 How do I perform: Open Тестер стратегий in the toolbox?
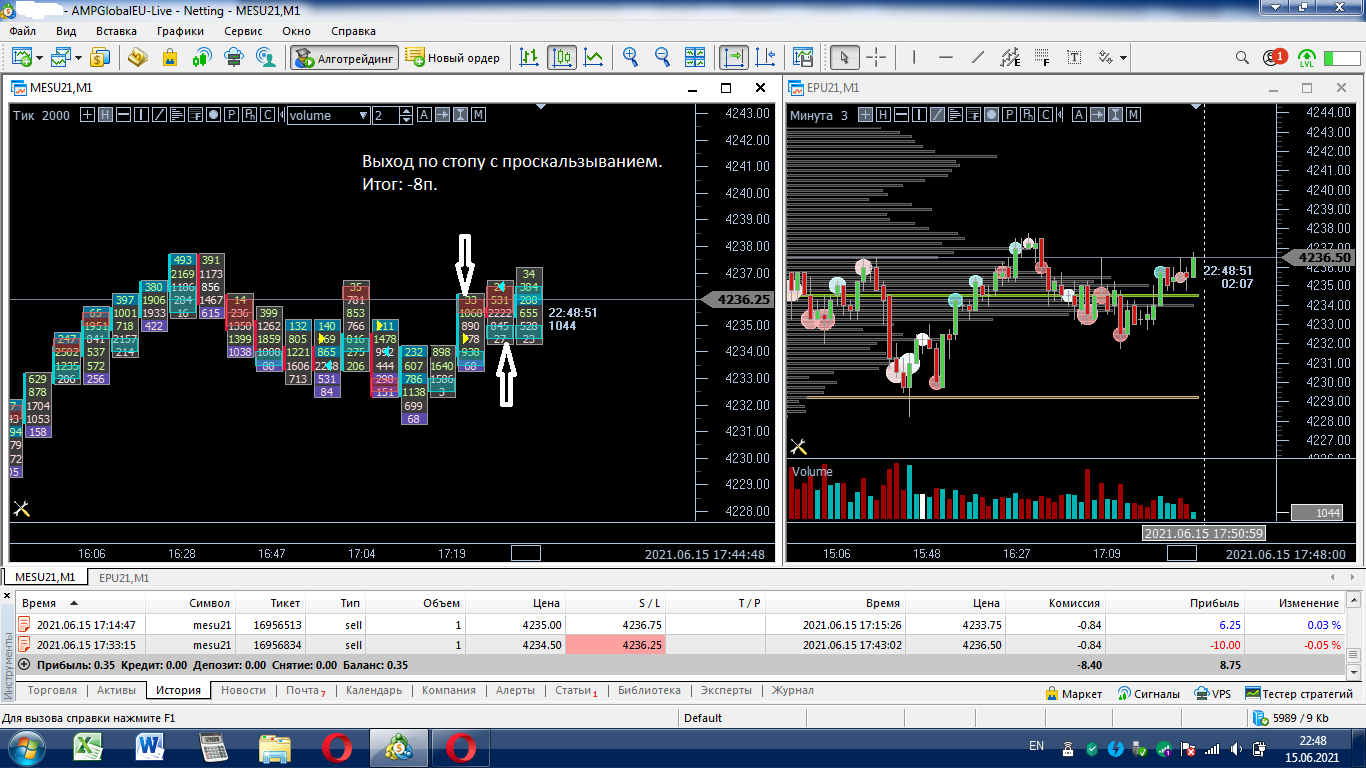point(1299,693)
